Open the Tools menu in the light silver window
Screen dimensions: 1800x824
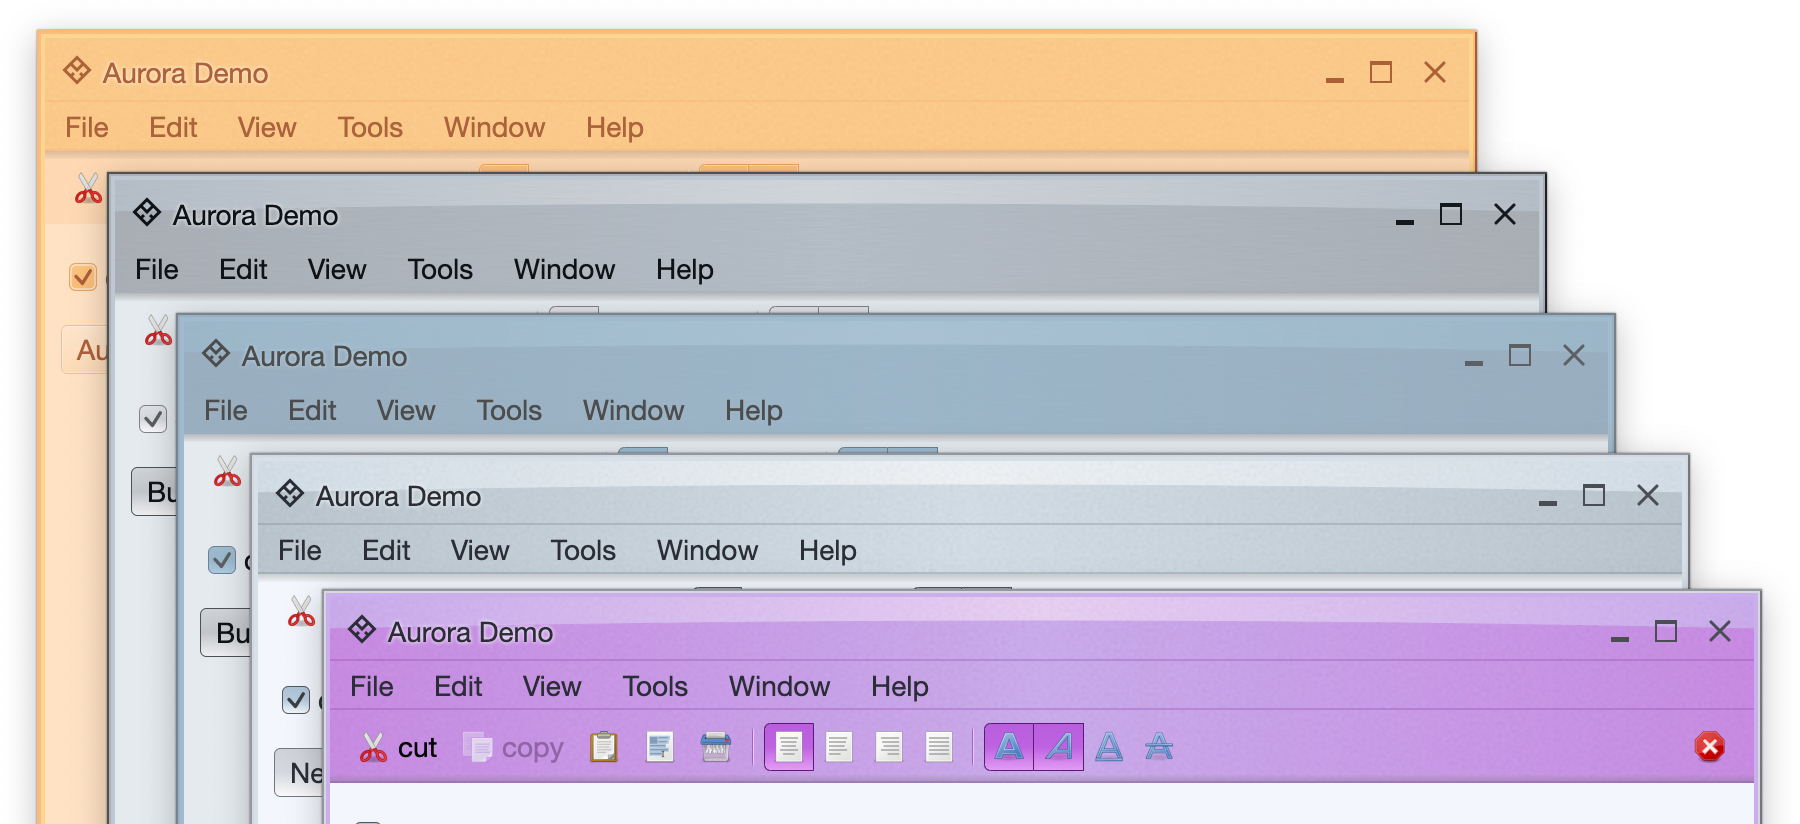[583, 550]
